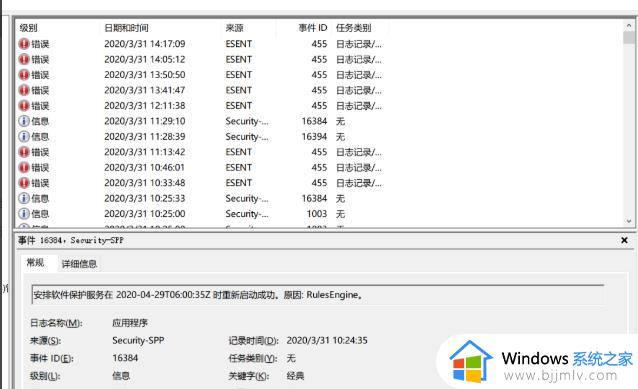Select date 2020/3/31 11:13:42
Image resolution: width=638 pixels, height=389 pixels.
coord(144,152)
